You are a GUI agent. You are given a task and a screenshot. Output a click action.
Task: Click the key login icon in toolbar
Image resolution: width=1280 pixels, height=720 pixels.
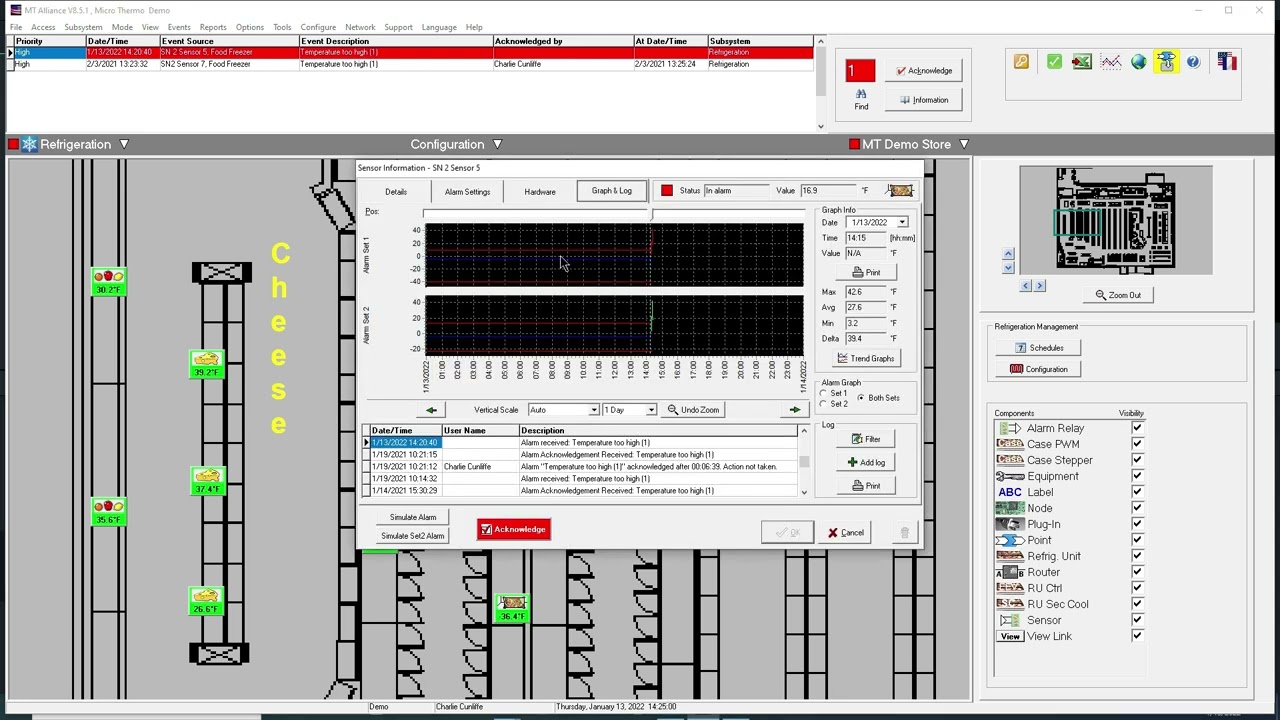pos(1021,62)
